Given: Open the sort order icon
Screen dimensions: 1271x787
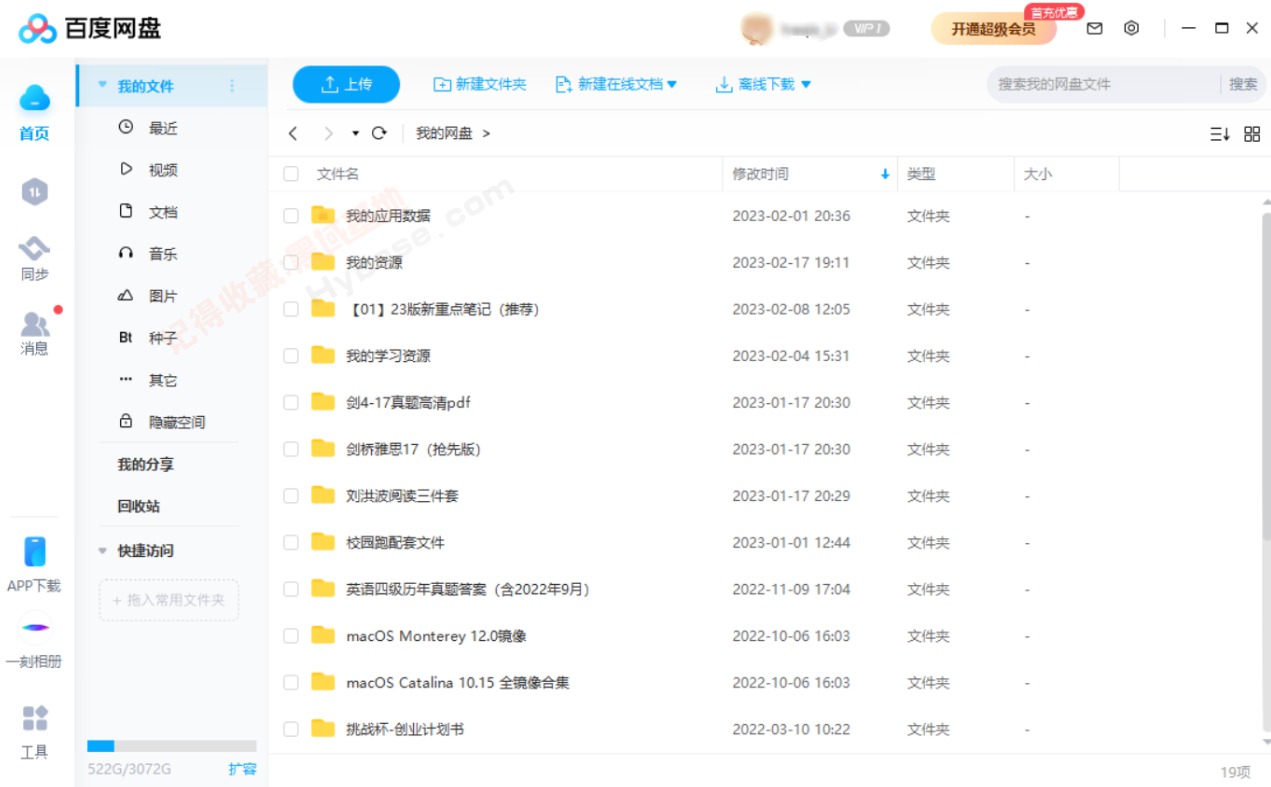Looking at the screenshot, I should point(1220,134).
